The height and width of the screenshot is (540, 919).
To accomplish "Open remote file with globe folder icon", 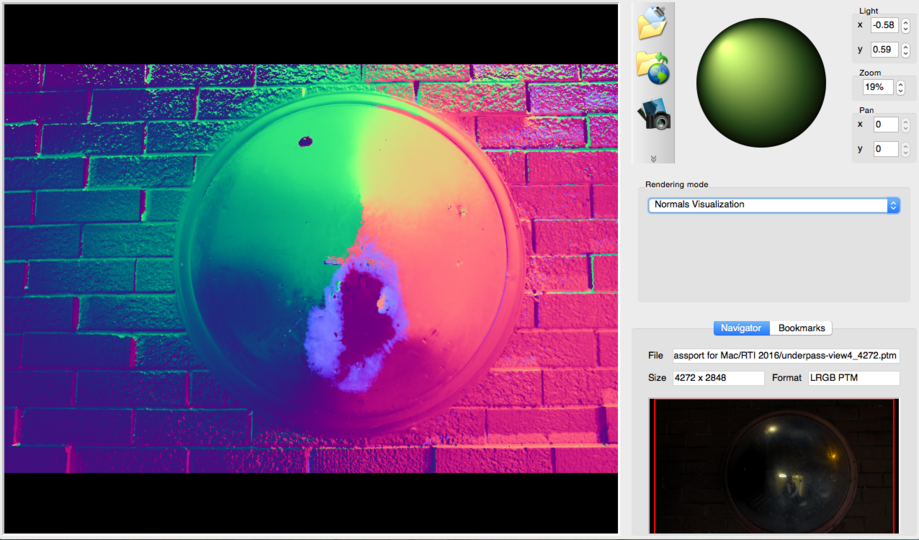I will 652,68.
